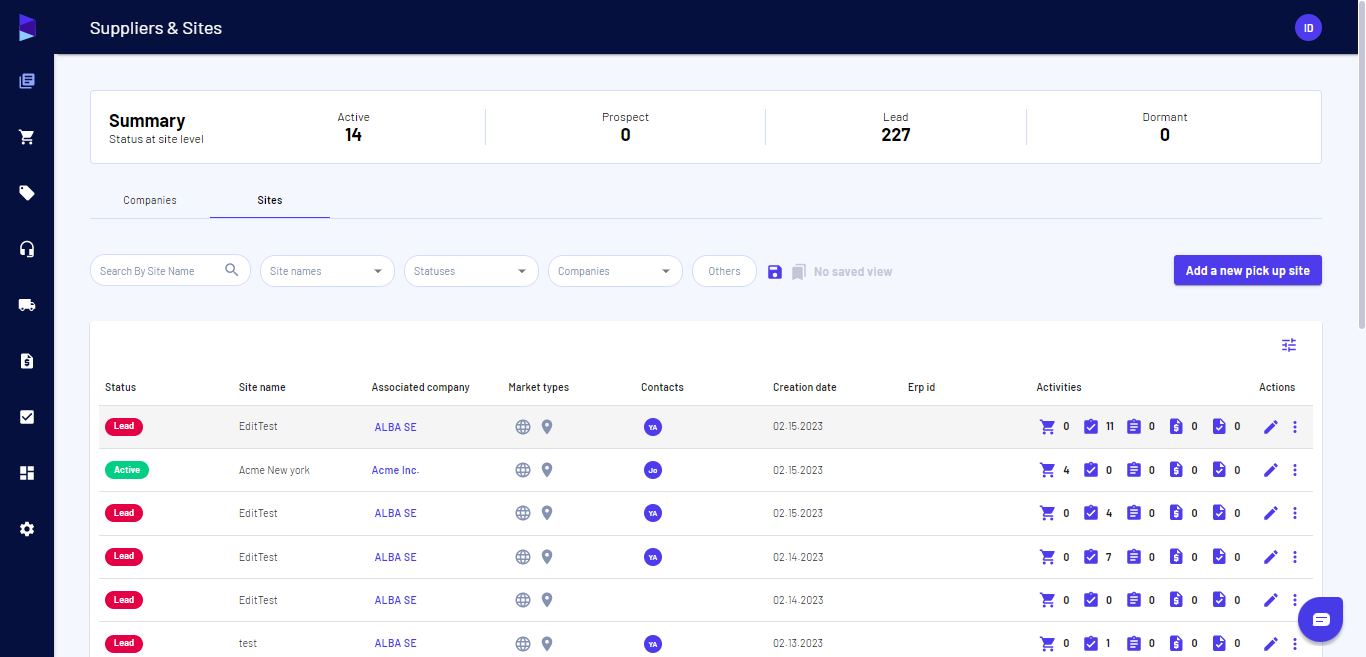
Task: Click the Status column header
Action: point(120,387)
